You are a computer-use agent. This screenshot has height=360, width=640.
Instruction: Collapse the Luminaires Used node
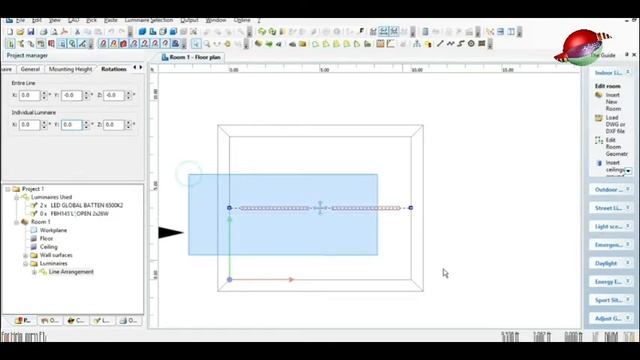click(x=16, y=197)
